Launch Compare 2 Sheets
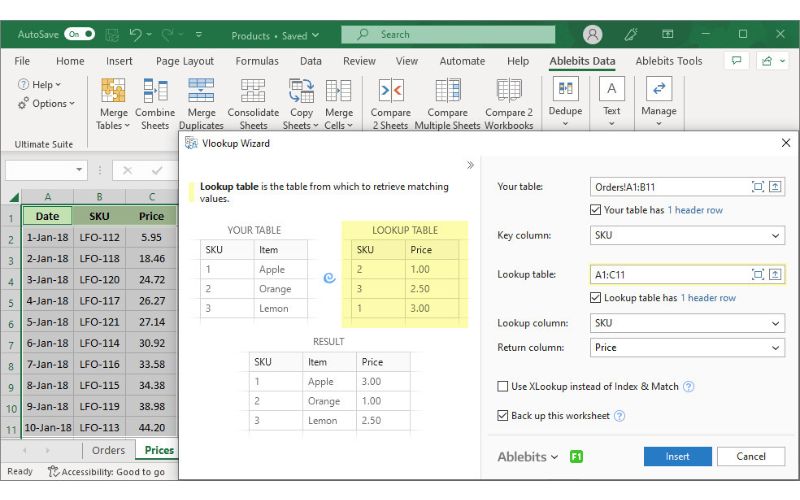Image resolution: width=800 pixels, height=500 pixels. [390, 104]
